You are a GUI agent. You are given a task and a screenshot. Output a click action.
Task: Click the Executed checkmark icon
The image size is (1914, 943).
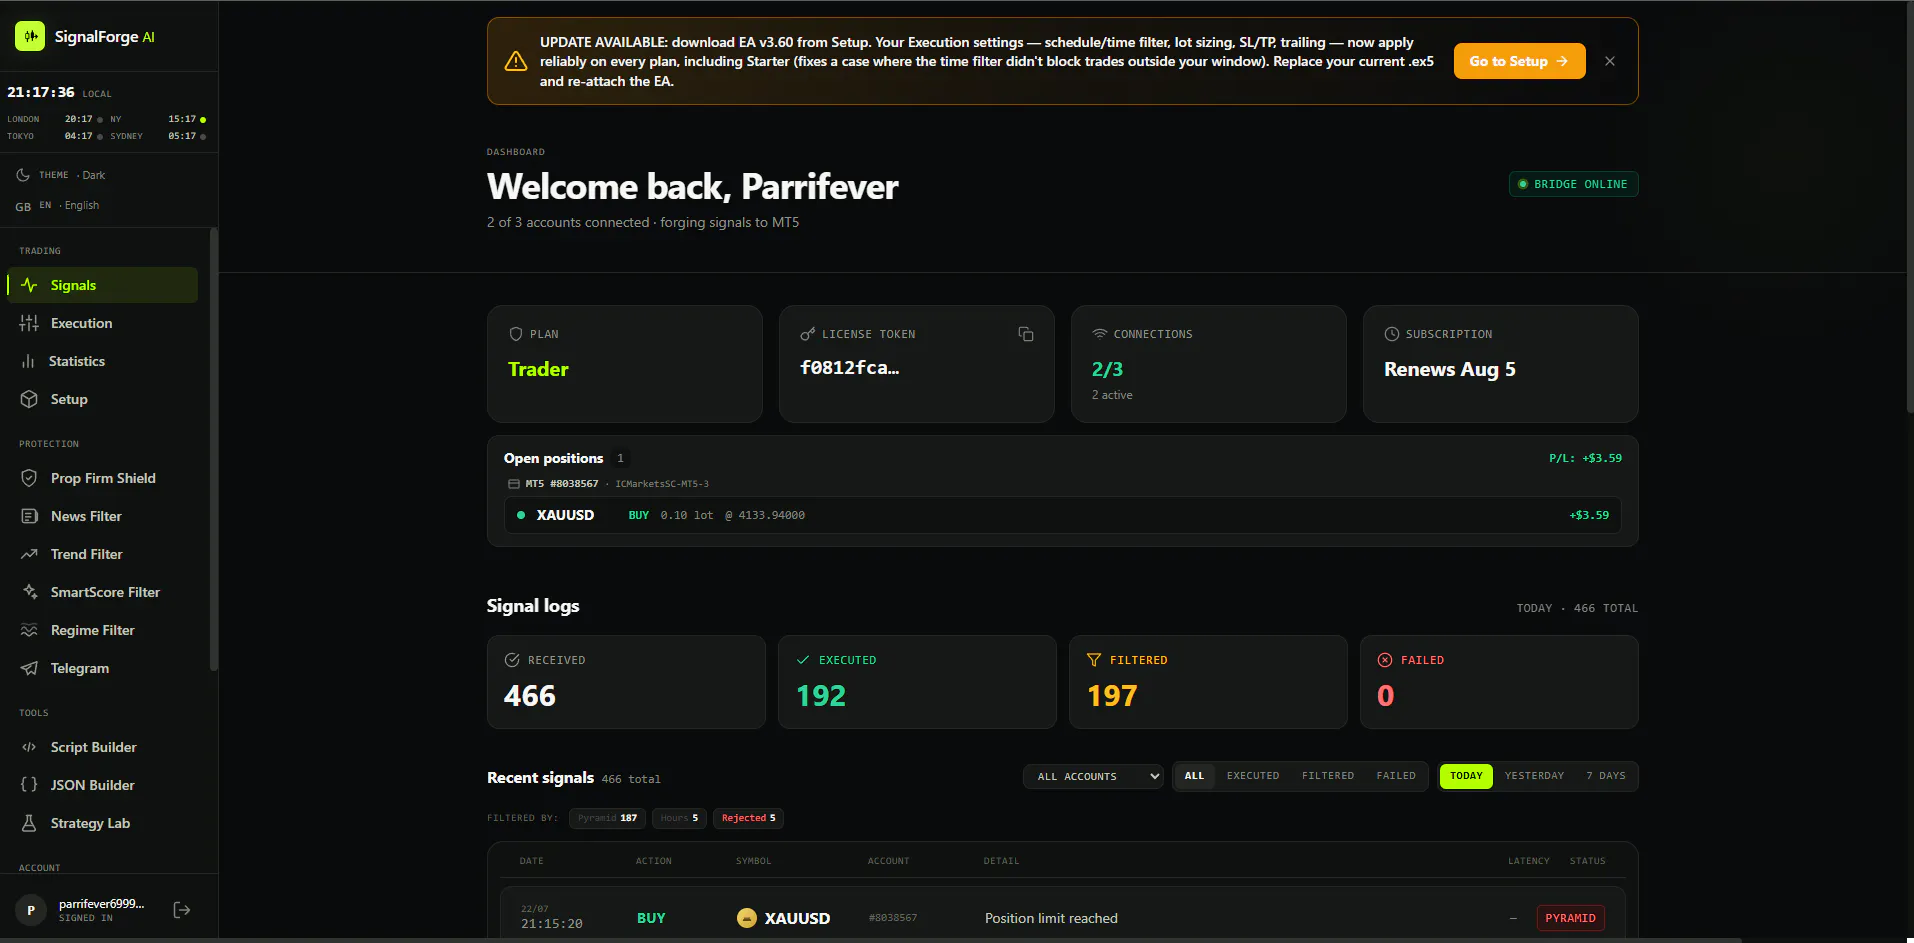[803, 660]
